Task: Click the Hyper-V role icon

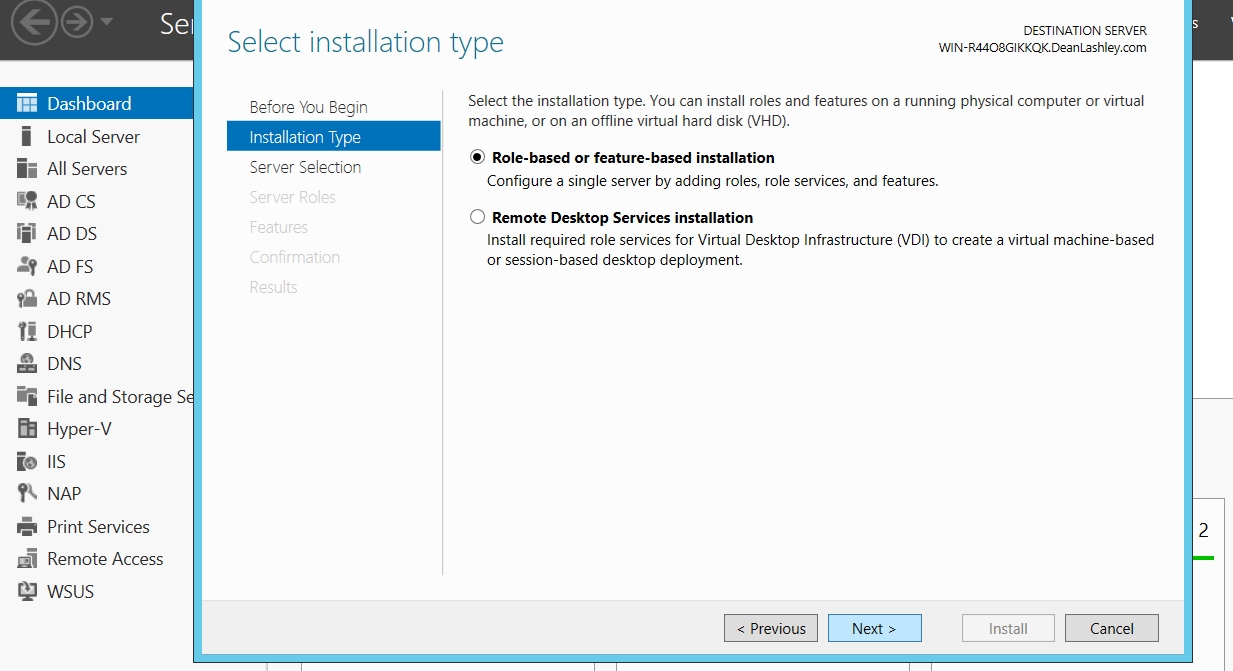Action: pyautogui.click(x=27, y=429)
